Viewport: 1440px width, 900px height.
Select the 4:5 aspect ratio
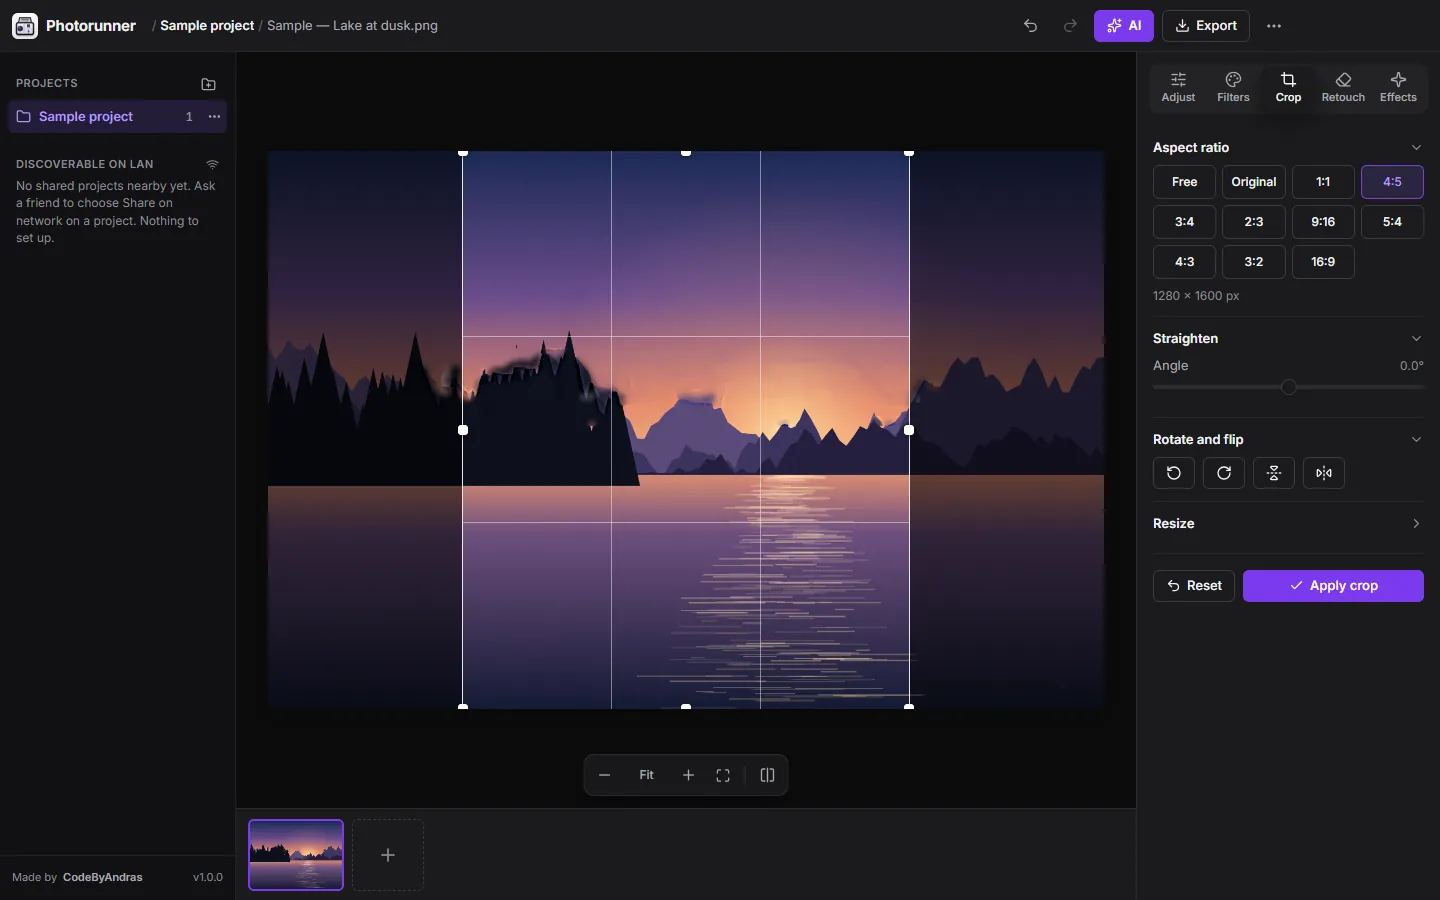(1392, 182)
